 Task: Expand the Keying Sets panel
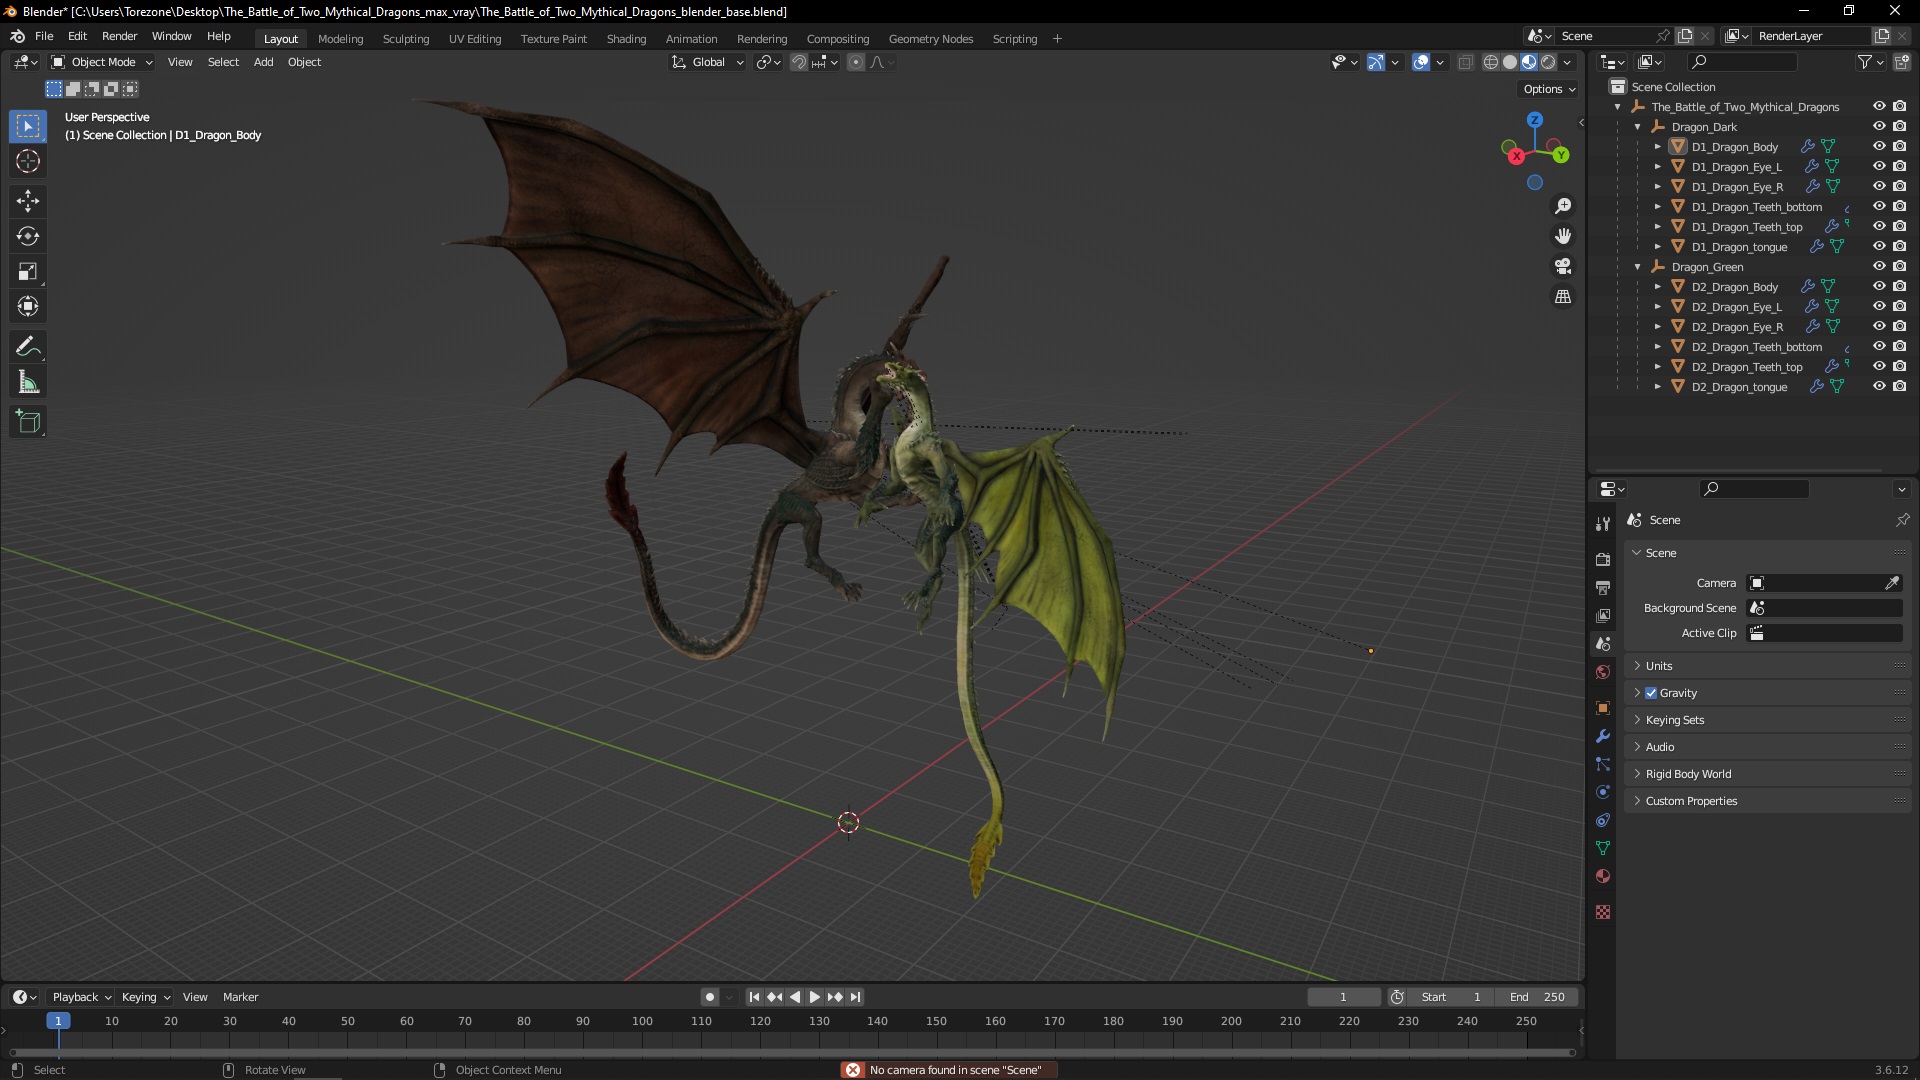(x=1768, y=720)
